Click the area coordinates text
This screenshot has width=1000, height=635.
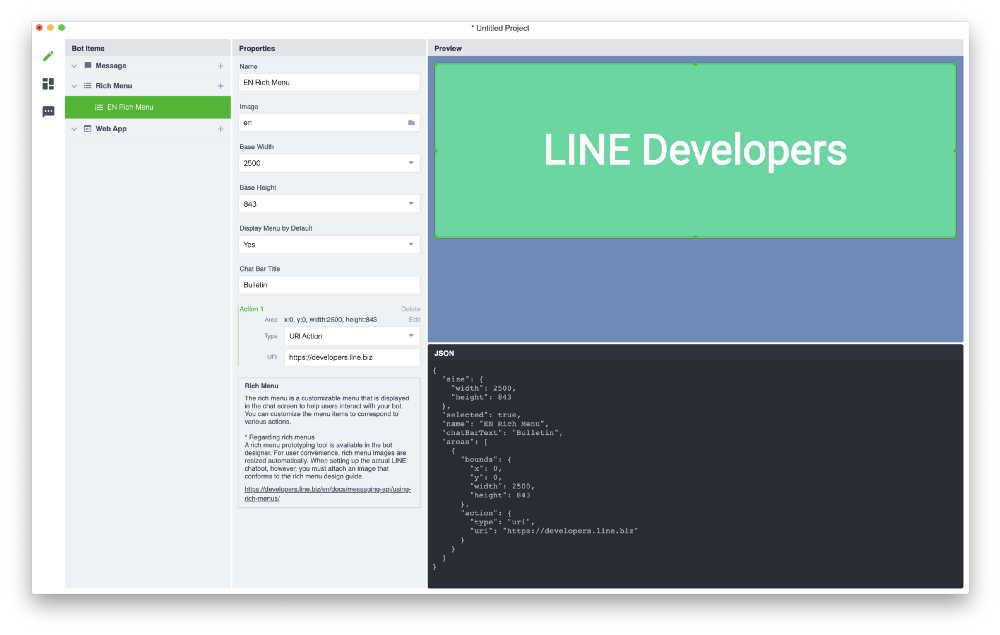tap(330, 319)
